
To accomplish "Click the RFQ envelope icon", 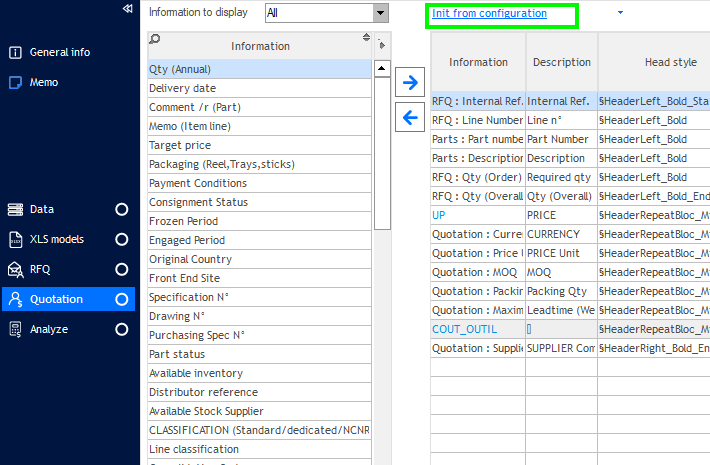I will (x=15, y=269).
